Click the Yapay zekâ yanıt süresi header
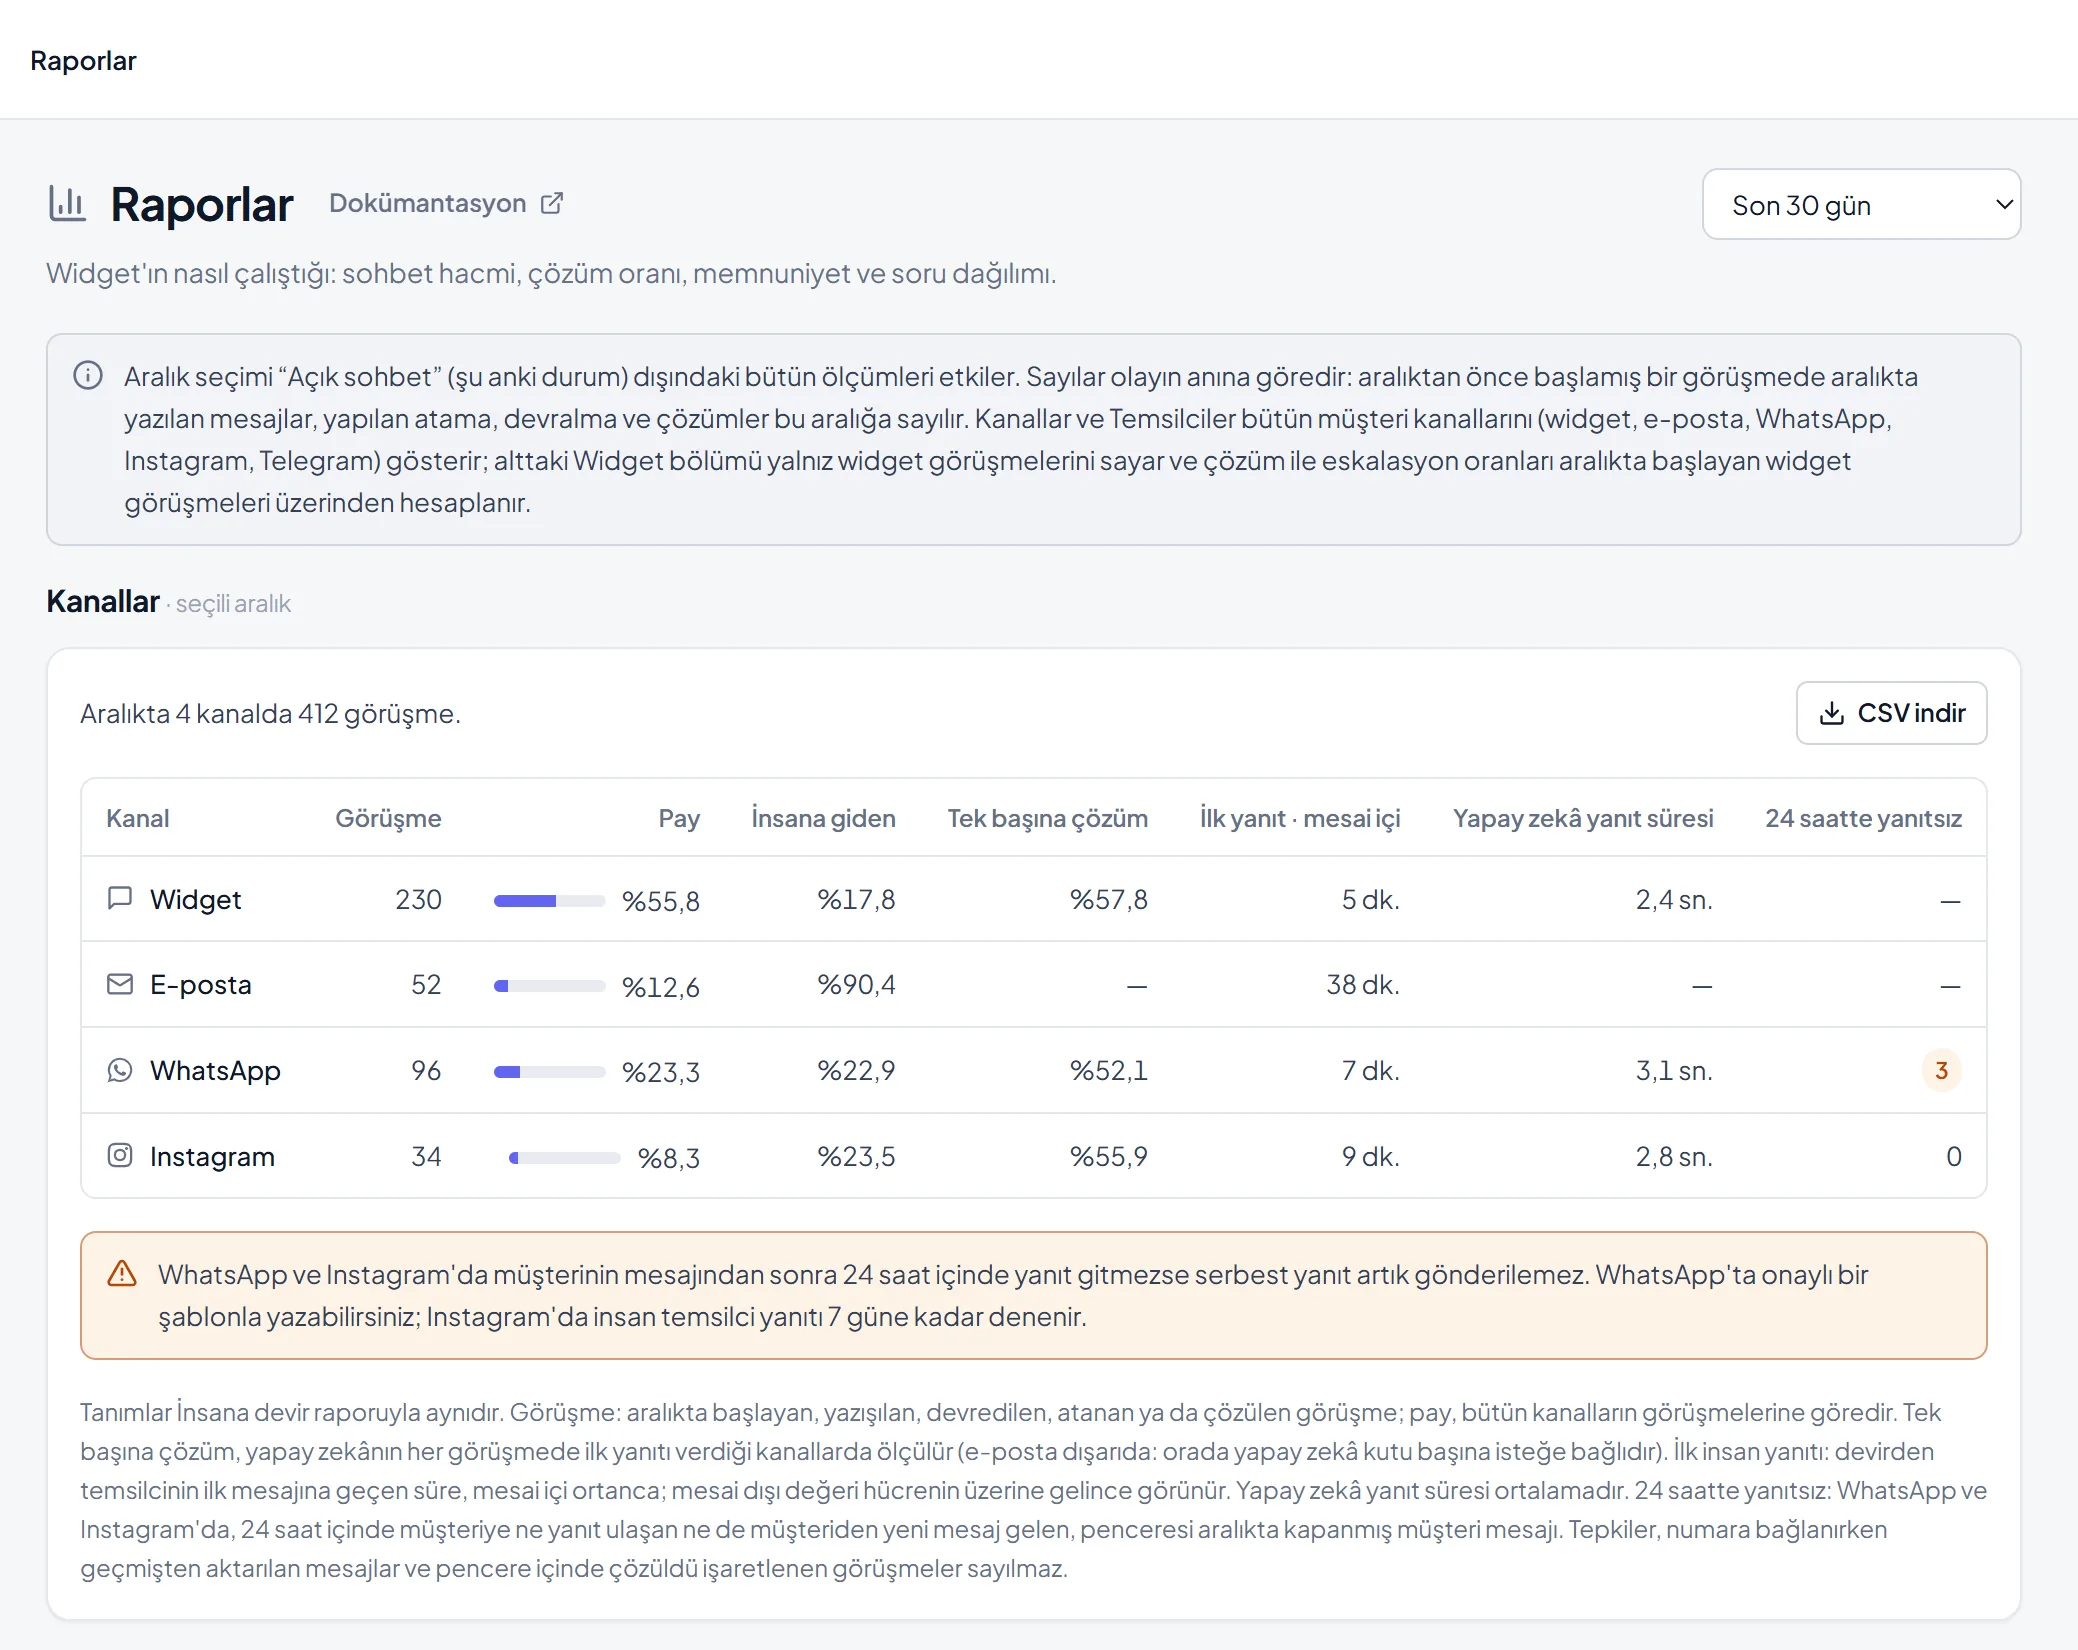This screenshot has height=1650, width=2078. pyautogui.click(x=1583, y=818)
